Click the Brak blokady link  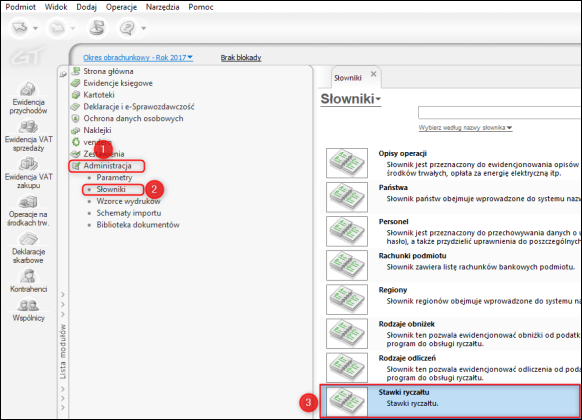[x=241, y=58]
